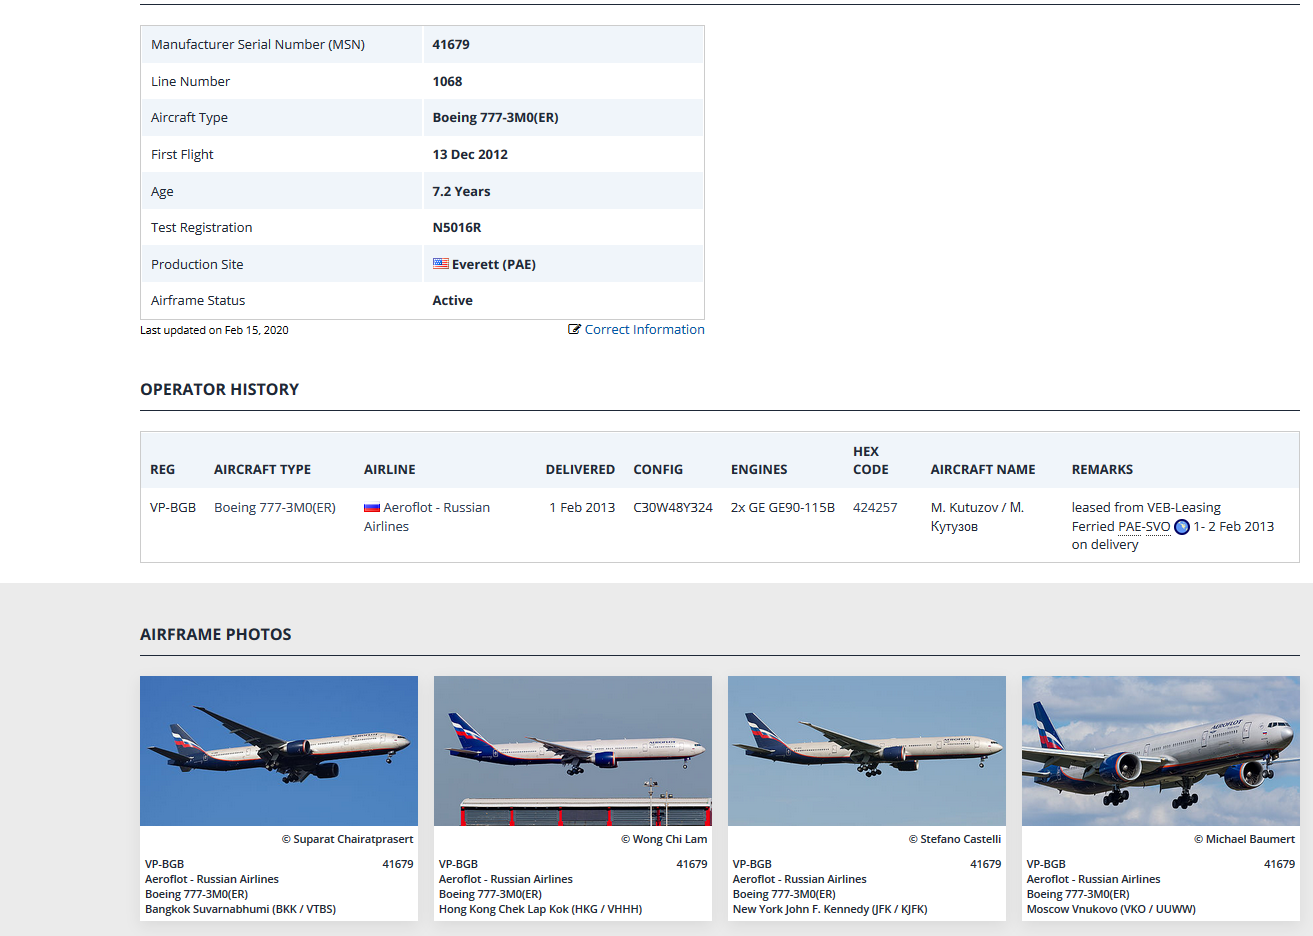
Task: Open the Everett (PAE) production site link
Action: (494, 264)
